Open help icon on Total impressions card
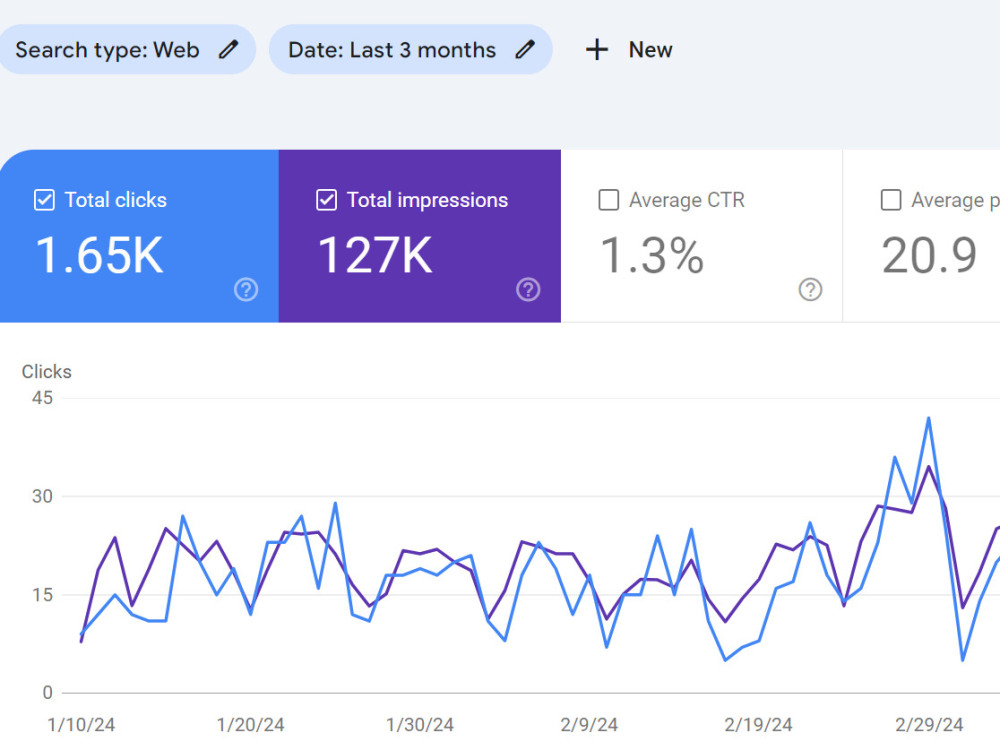This screenshot has width=1000, height=750. coord(528,290)
